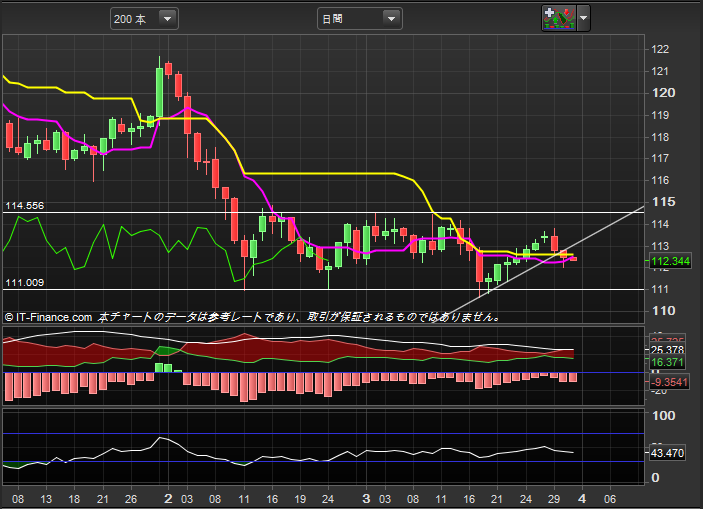The image size is (703, 509).
Task: Click the 122 price axis label
Action: click(660, 49)
